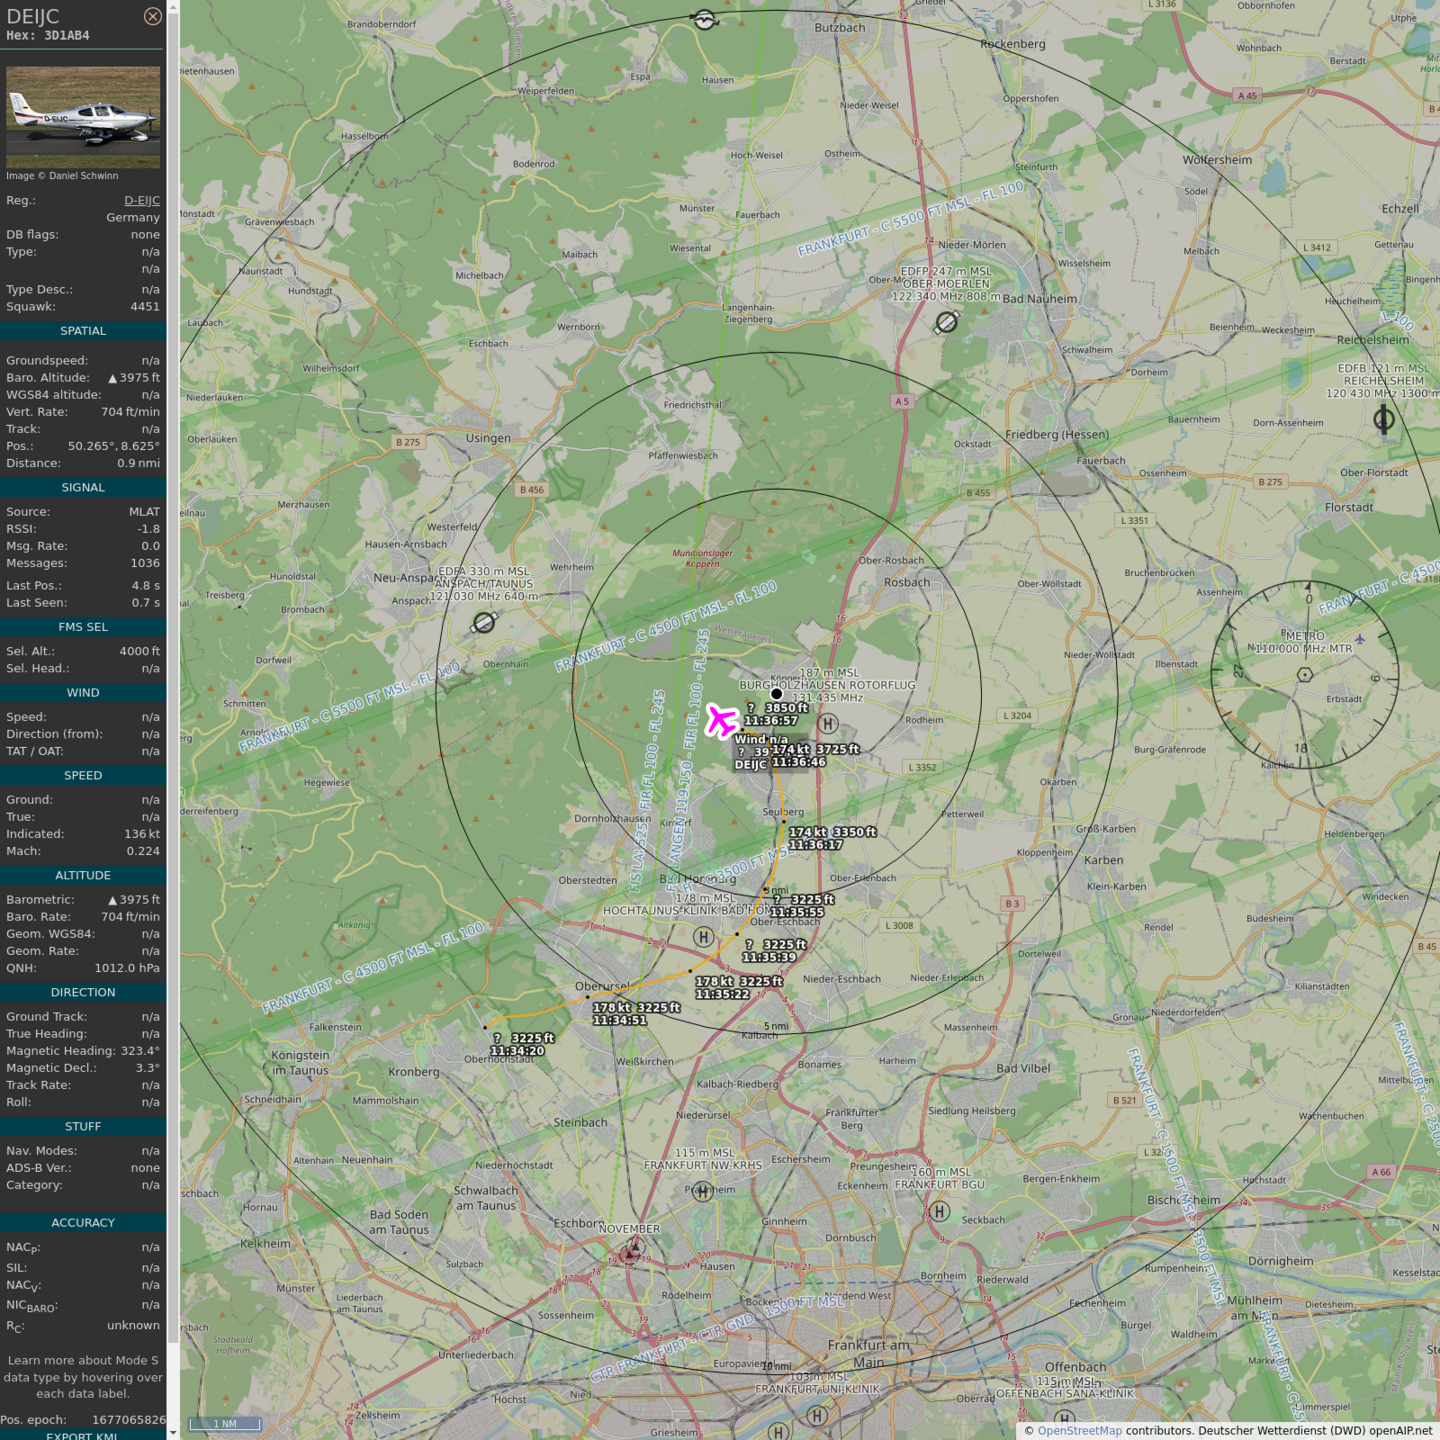The image size is (1440, 1440).
Task: Open the D-EIJC registration link
Action: [x=141, y=200]
